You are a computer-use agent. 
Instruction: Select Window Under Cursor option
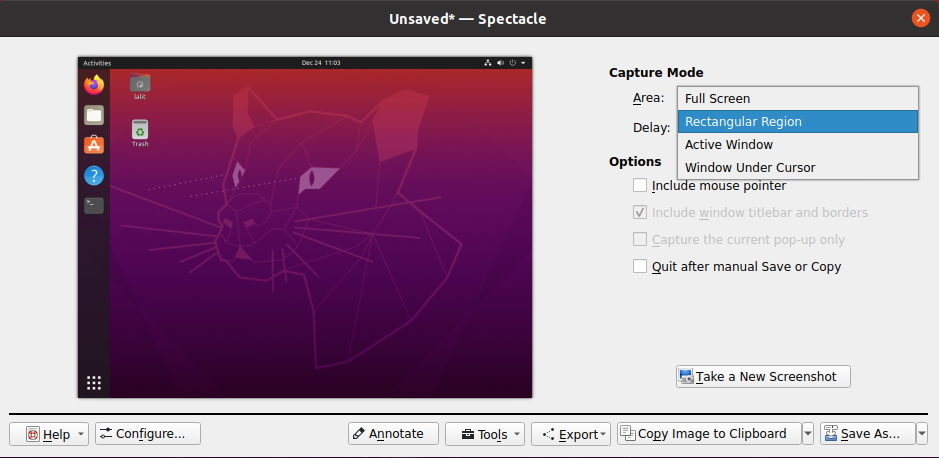click(x=798, y=167)
